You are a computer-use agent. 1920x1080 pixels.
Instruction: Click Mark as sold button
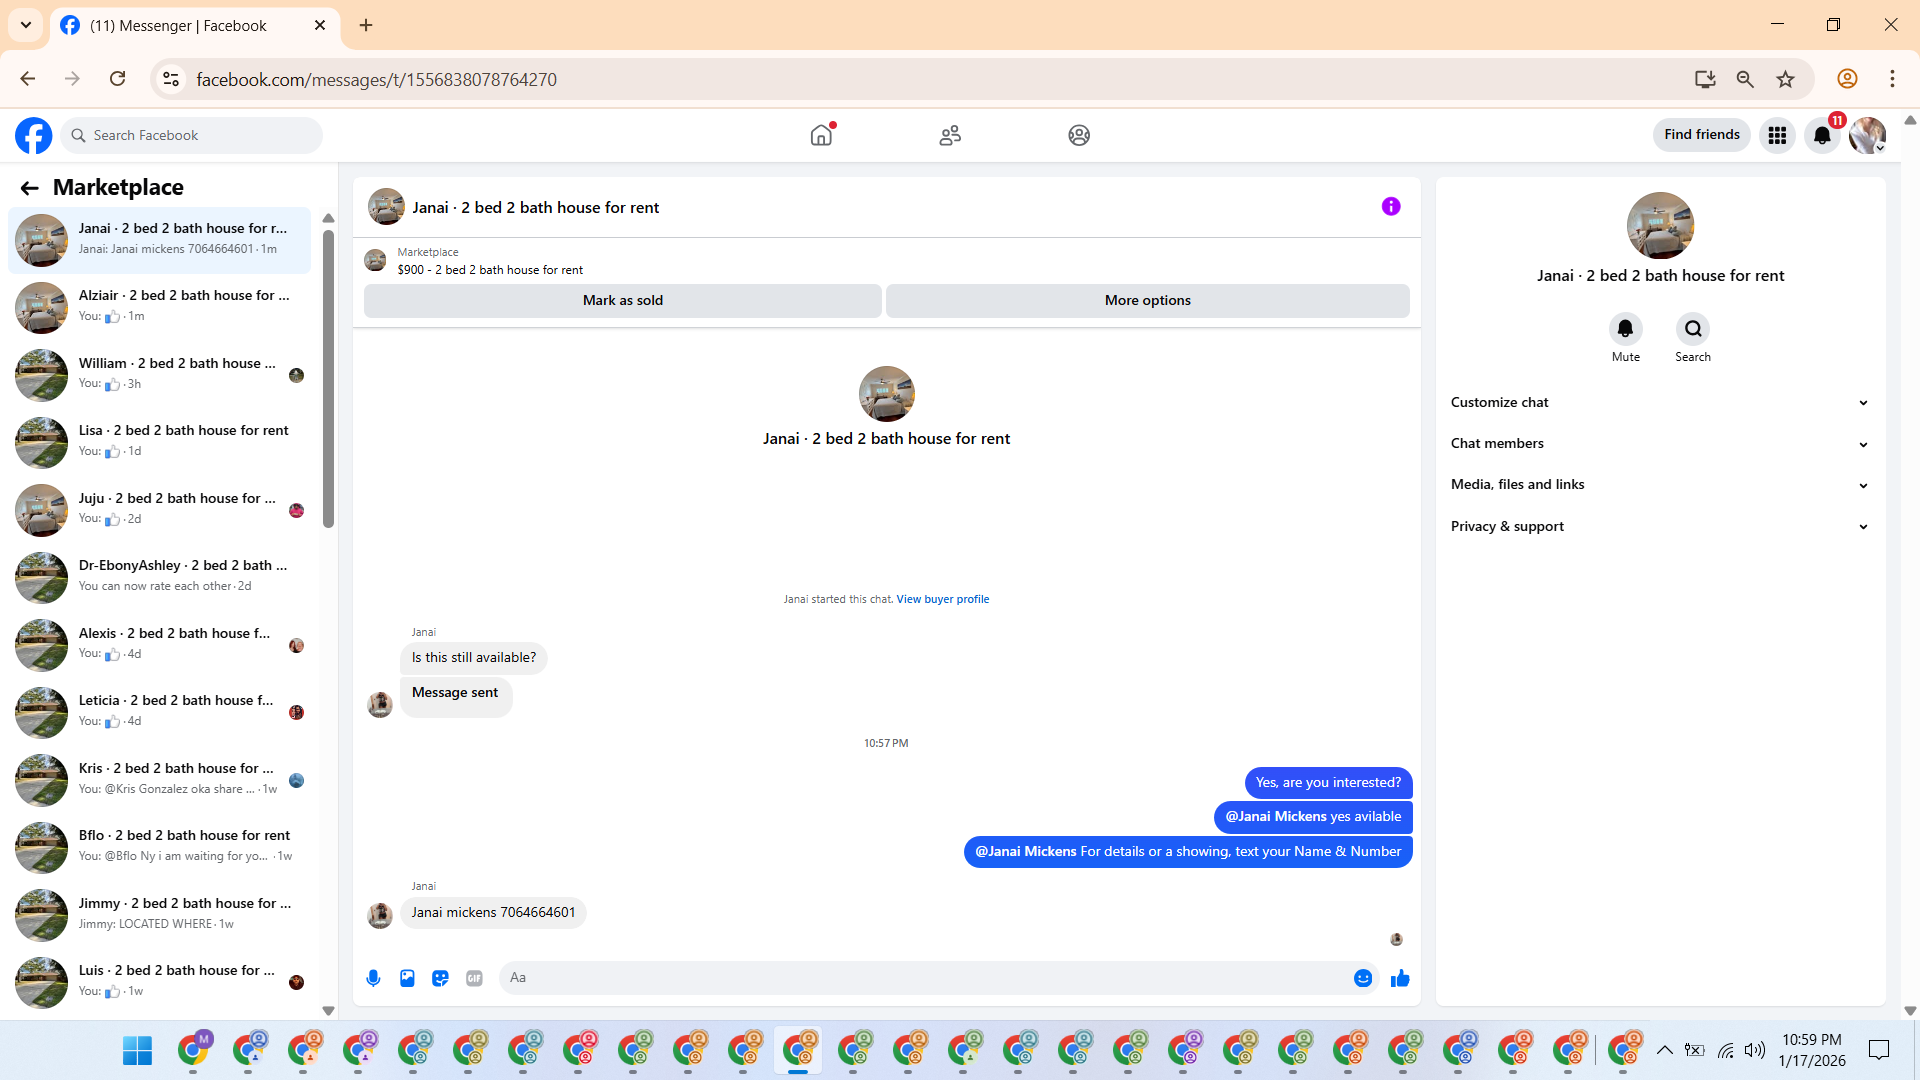coord(622,300)
